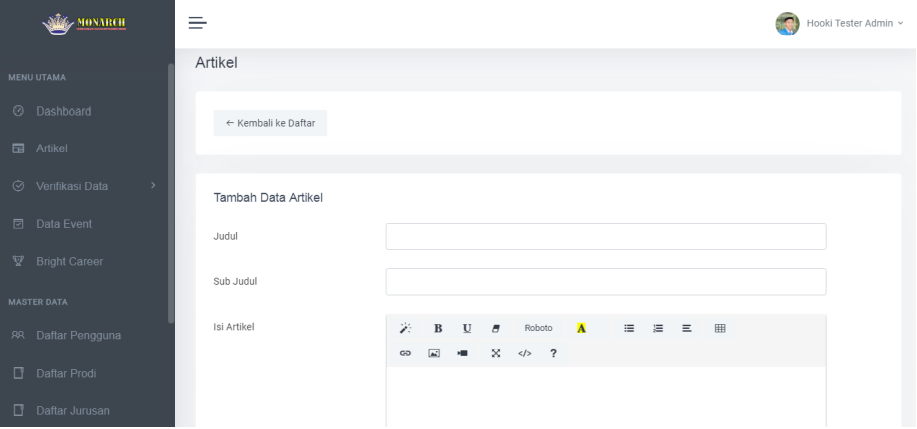Screen dimensions: 917x429
Task: Toggle the HTML code view
Action: tap(524, 353)
